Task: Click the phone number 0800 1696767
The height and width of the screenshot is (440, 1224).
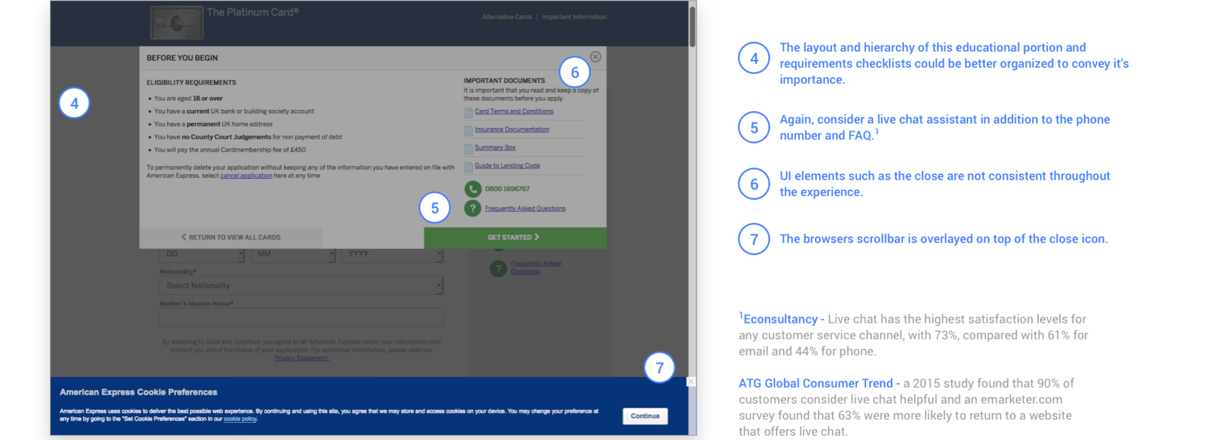Action: (507, 188)
